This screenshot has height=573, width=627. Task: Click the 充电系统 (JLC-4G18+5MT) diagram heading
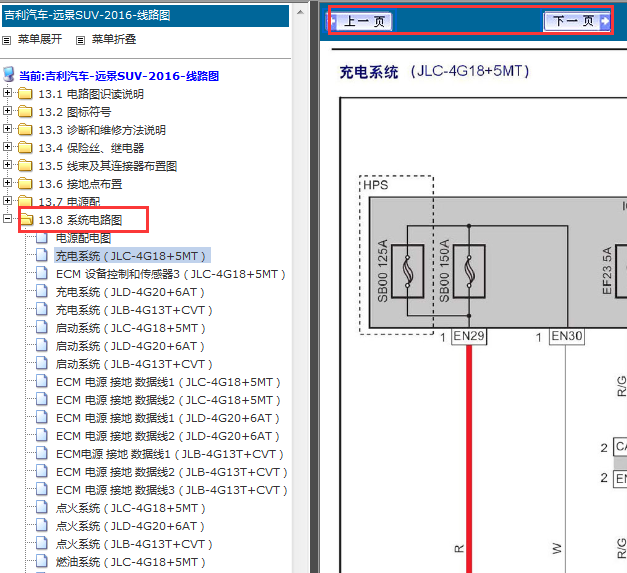point(434,72)
